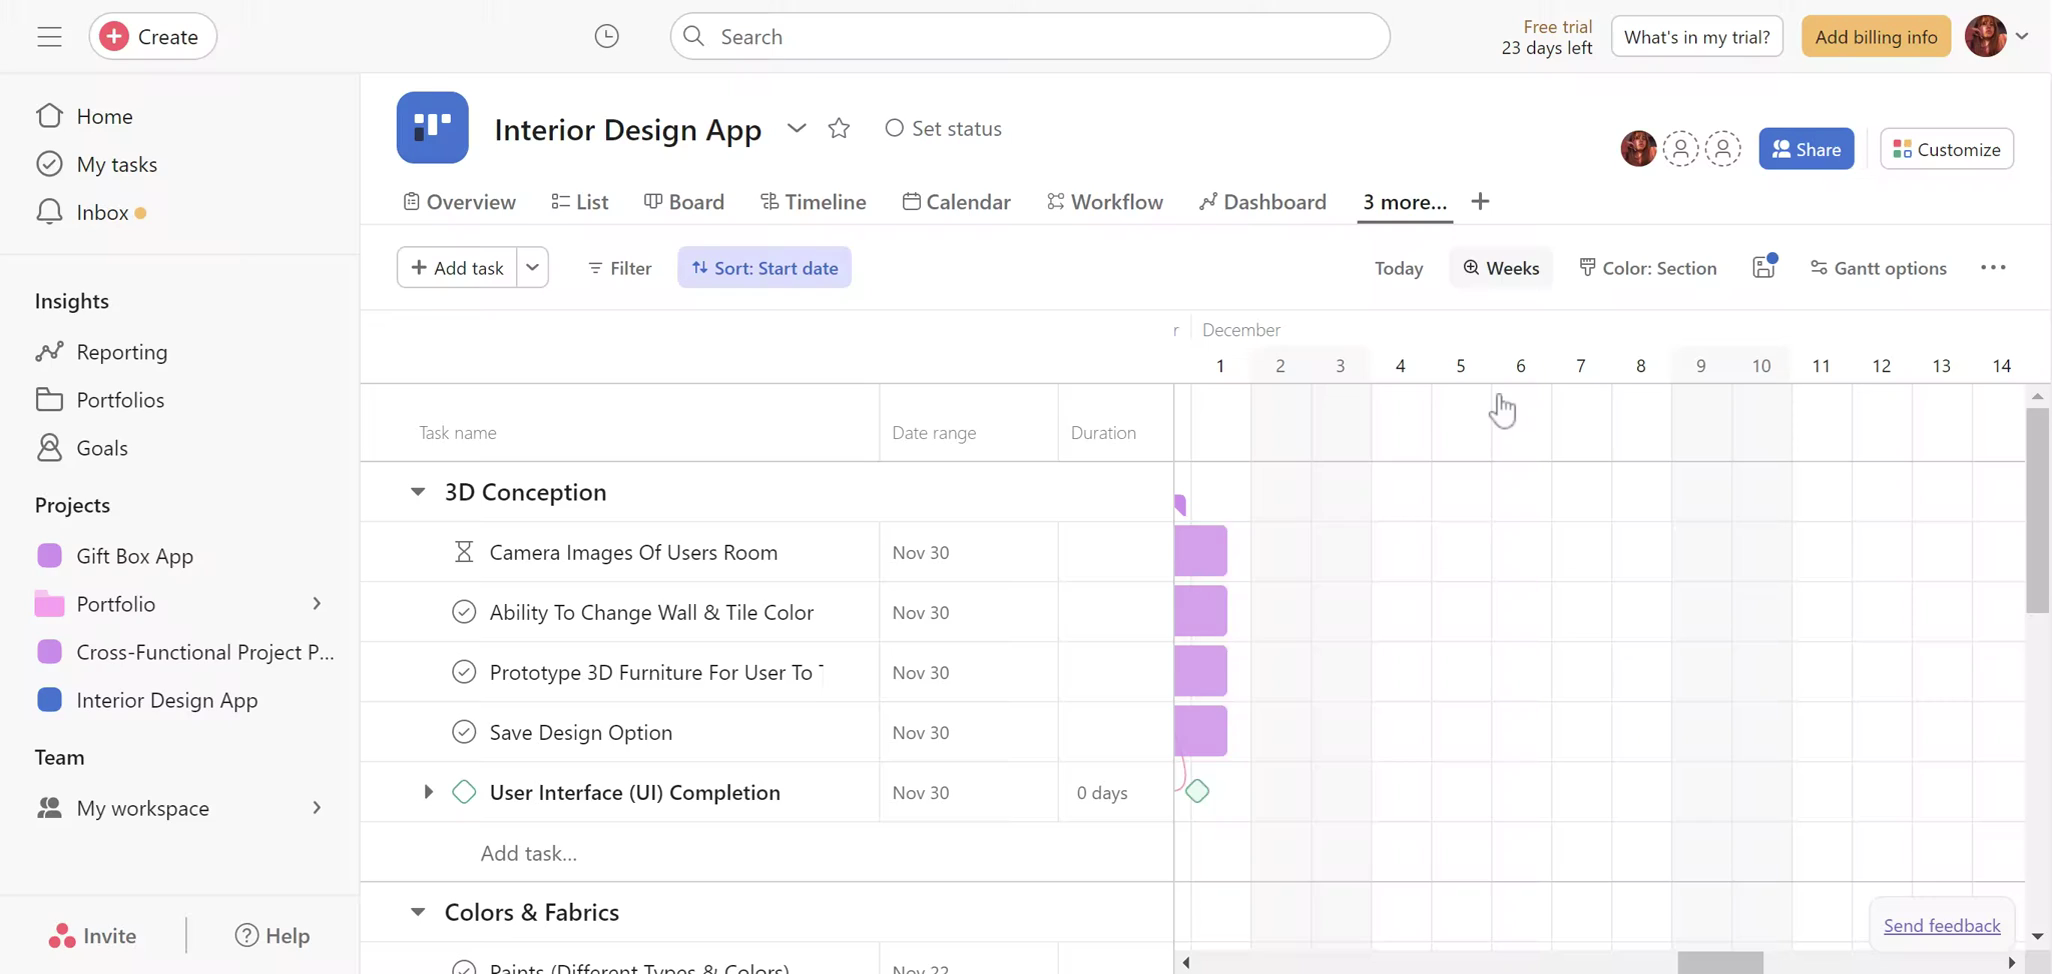
Task: Switch to the Workflow tab
Action: click(1105, 201)
